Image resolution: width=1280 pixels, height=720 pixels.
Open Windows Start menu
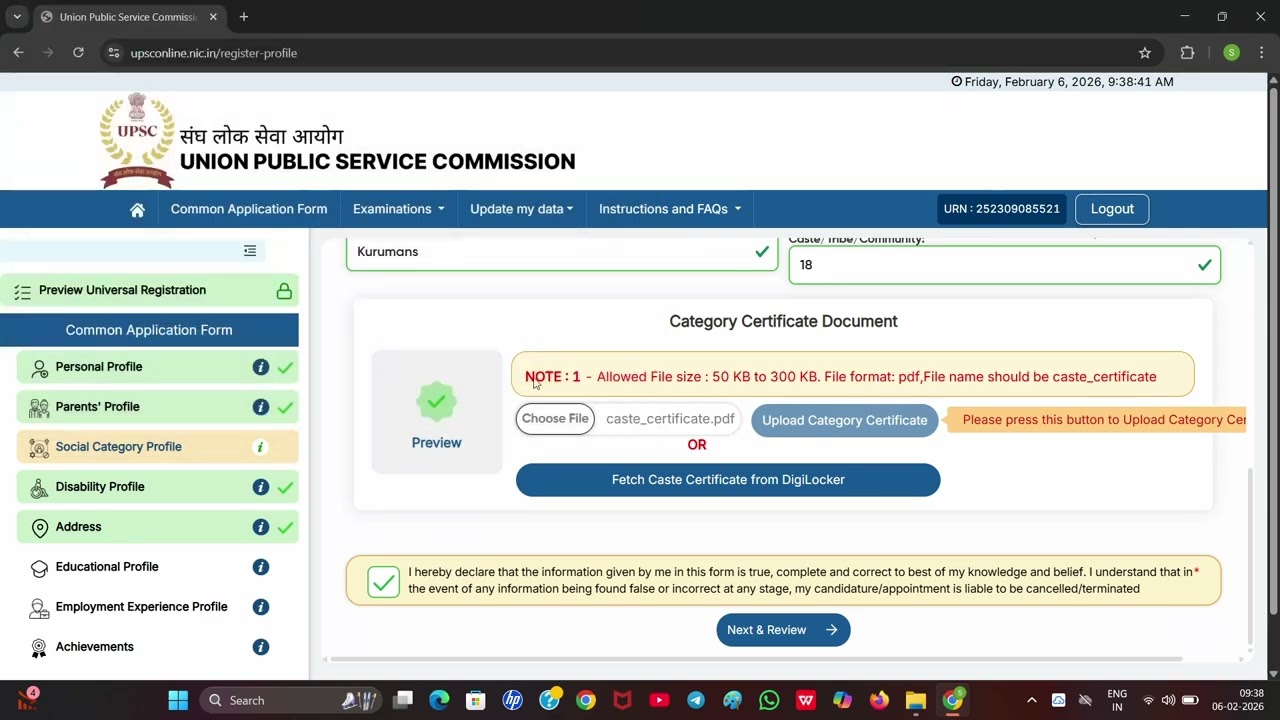(178, 700)
